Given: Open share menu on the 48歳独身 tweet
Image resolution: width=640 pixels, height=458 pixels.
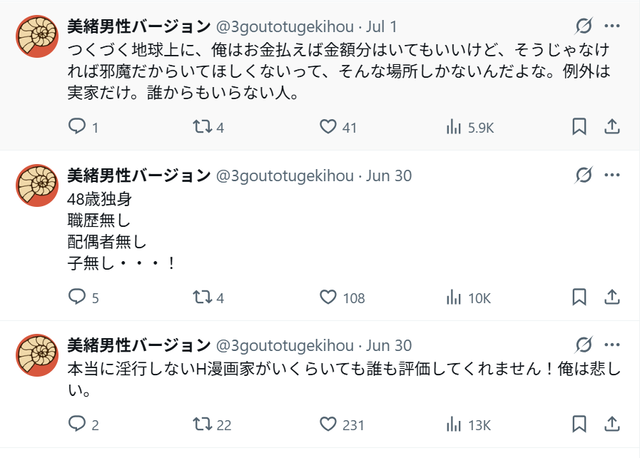Looking at the screenshot, I should pyautogui.click(x=610, y=297).
